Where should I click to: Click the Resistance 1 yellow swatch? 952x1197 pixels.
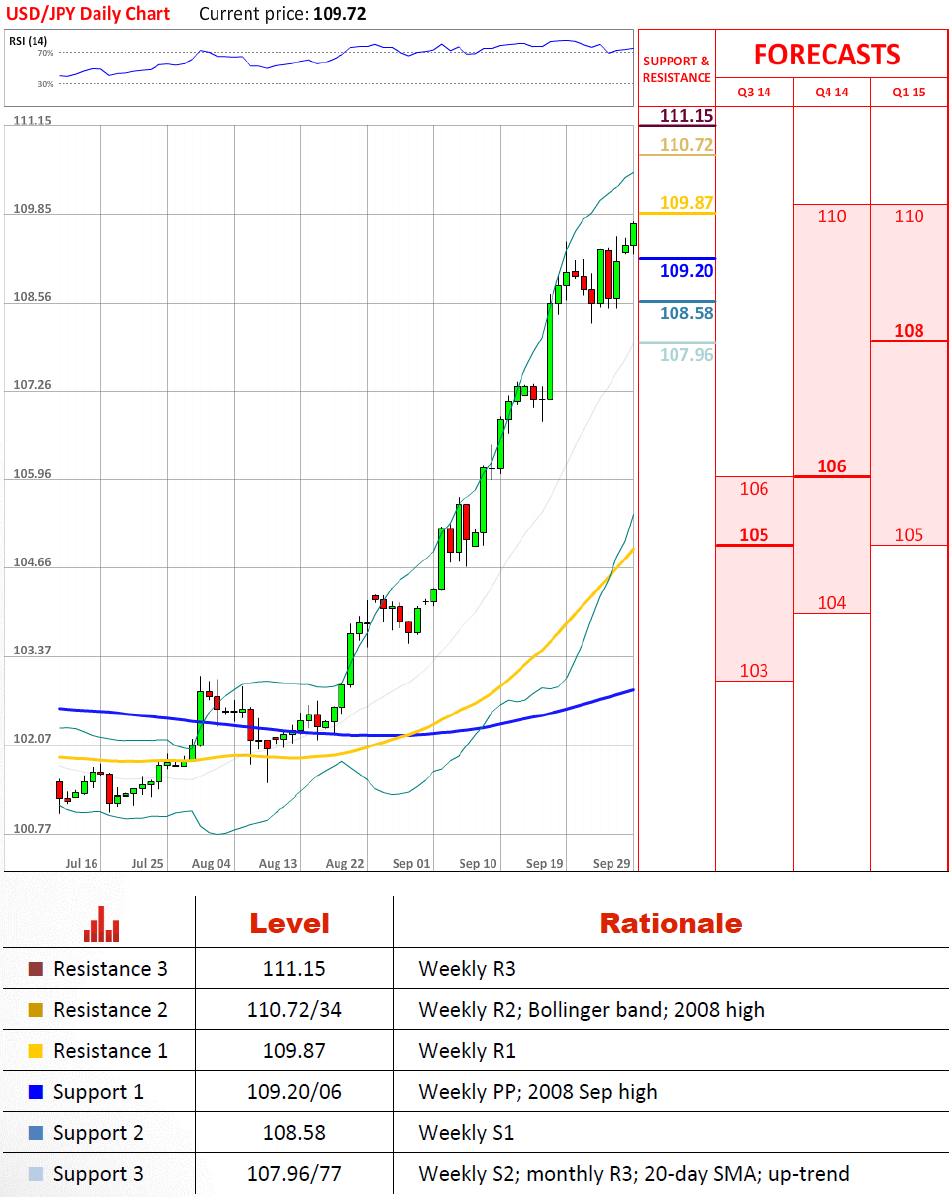point(35,1051)
